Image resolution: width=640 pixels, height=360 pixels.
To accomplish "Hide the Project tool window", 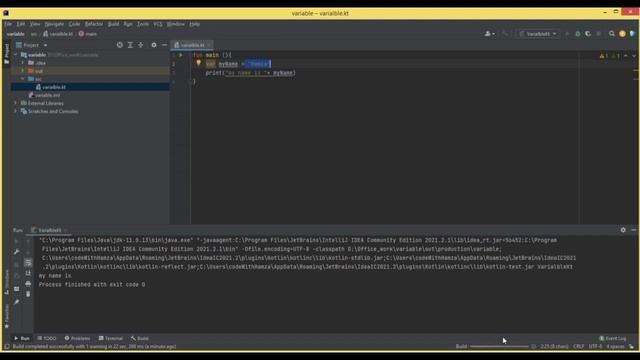I will pos(164,45).
